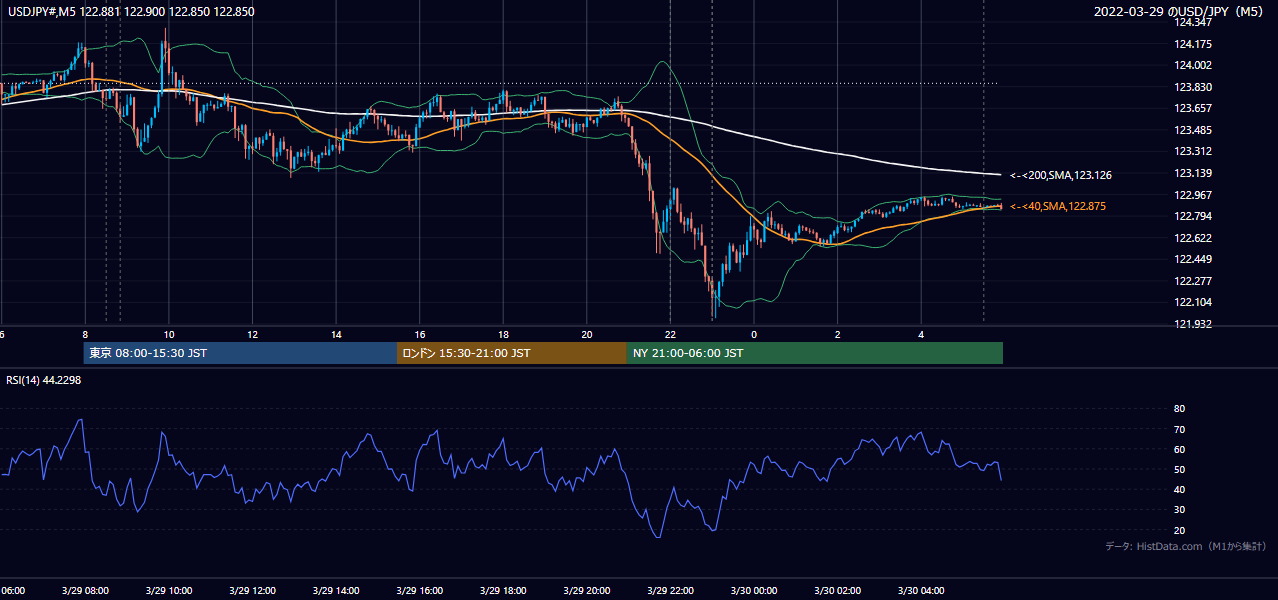Click the 200 SMA label 123.126
The height and width of the screenshot is (600, 1278).
[x=1061, y=176]
